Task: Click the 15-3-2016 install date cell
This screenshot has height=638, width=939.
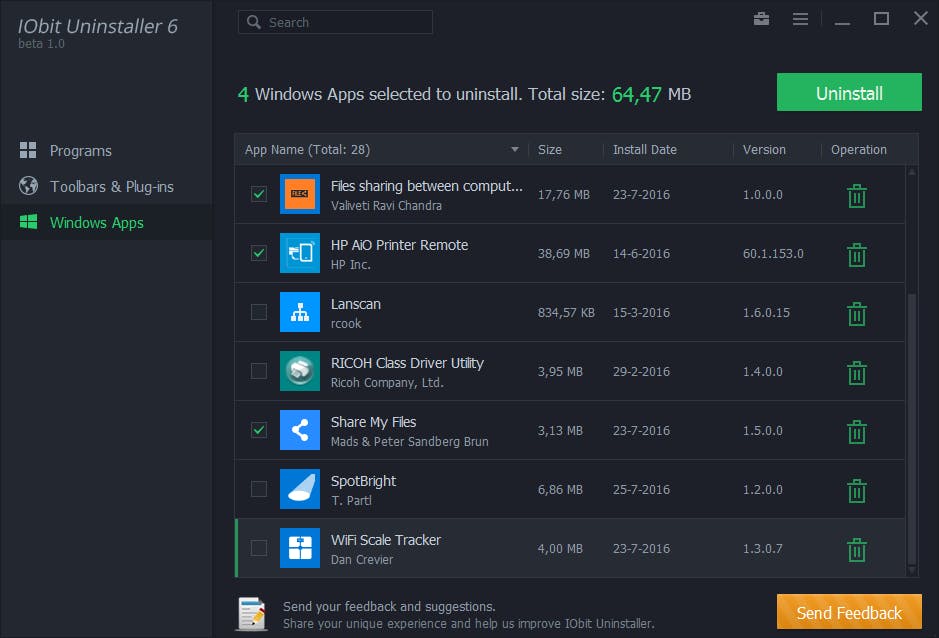Action: coord(641,313)
